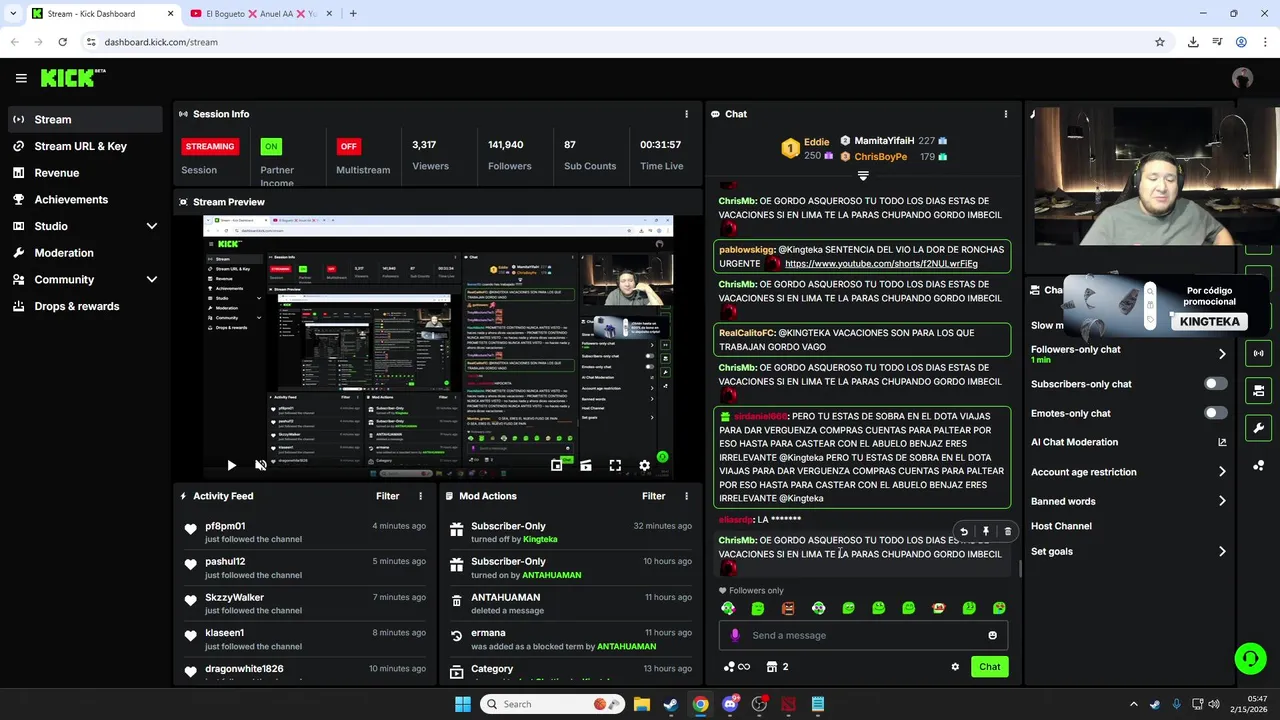Click the green Chat send button
Image resolution: width=1280 pixels, height=720 pixels.
(x=989, y=667)
